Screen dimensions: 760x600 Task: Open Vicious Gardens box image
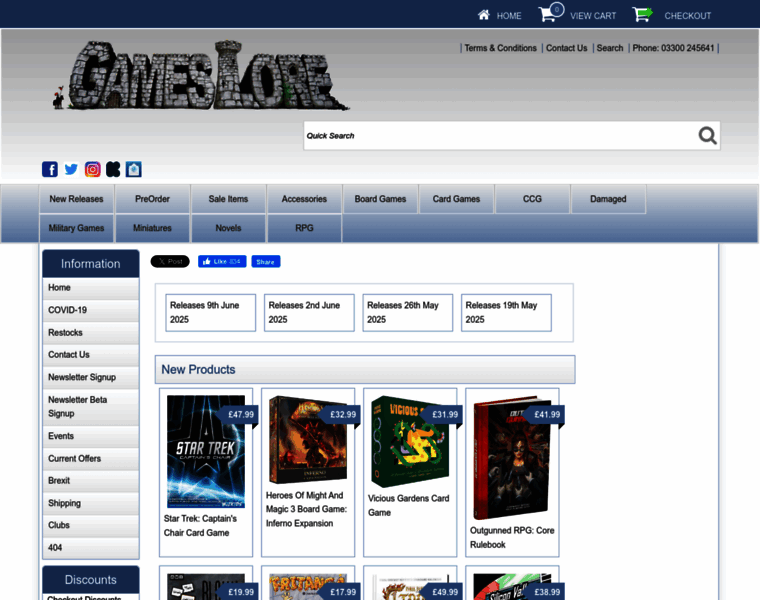point(410,441)
